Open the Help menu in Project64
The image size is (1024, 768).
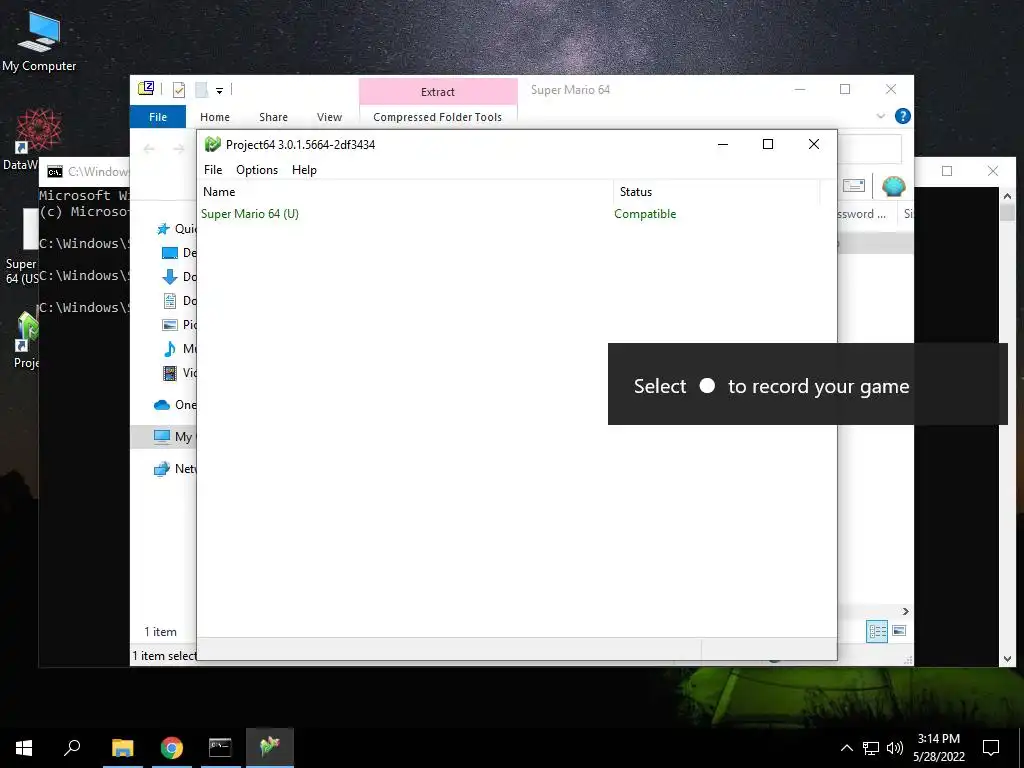pyautogui.click(x=304, y=170)
